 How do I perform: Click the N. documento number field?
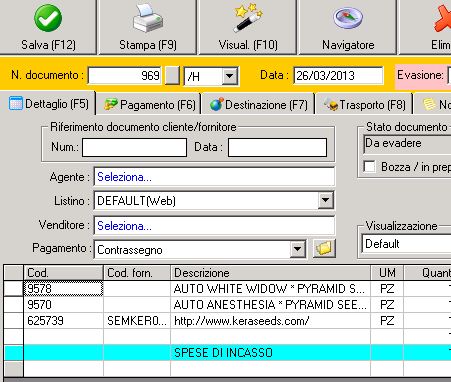125,76
